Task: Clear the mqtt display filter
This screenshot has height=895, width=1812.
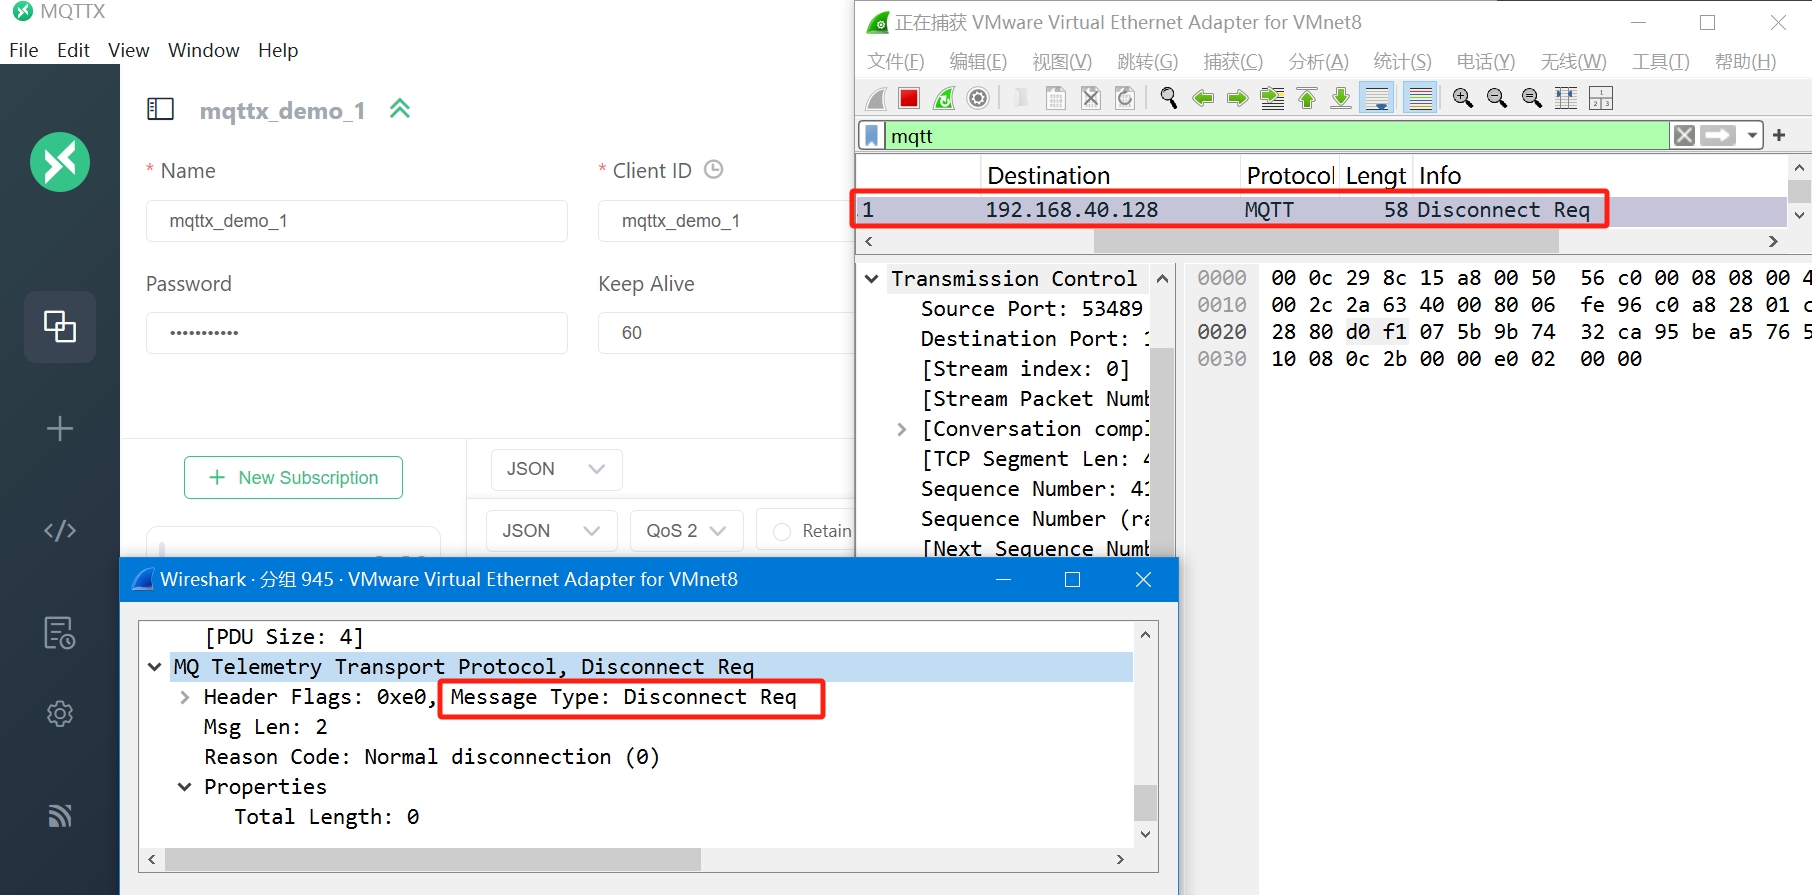Action: tap(1684, 135)
